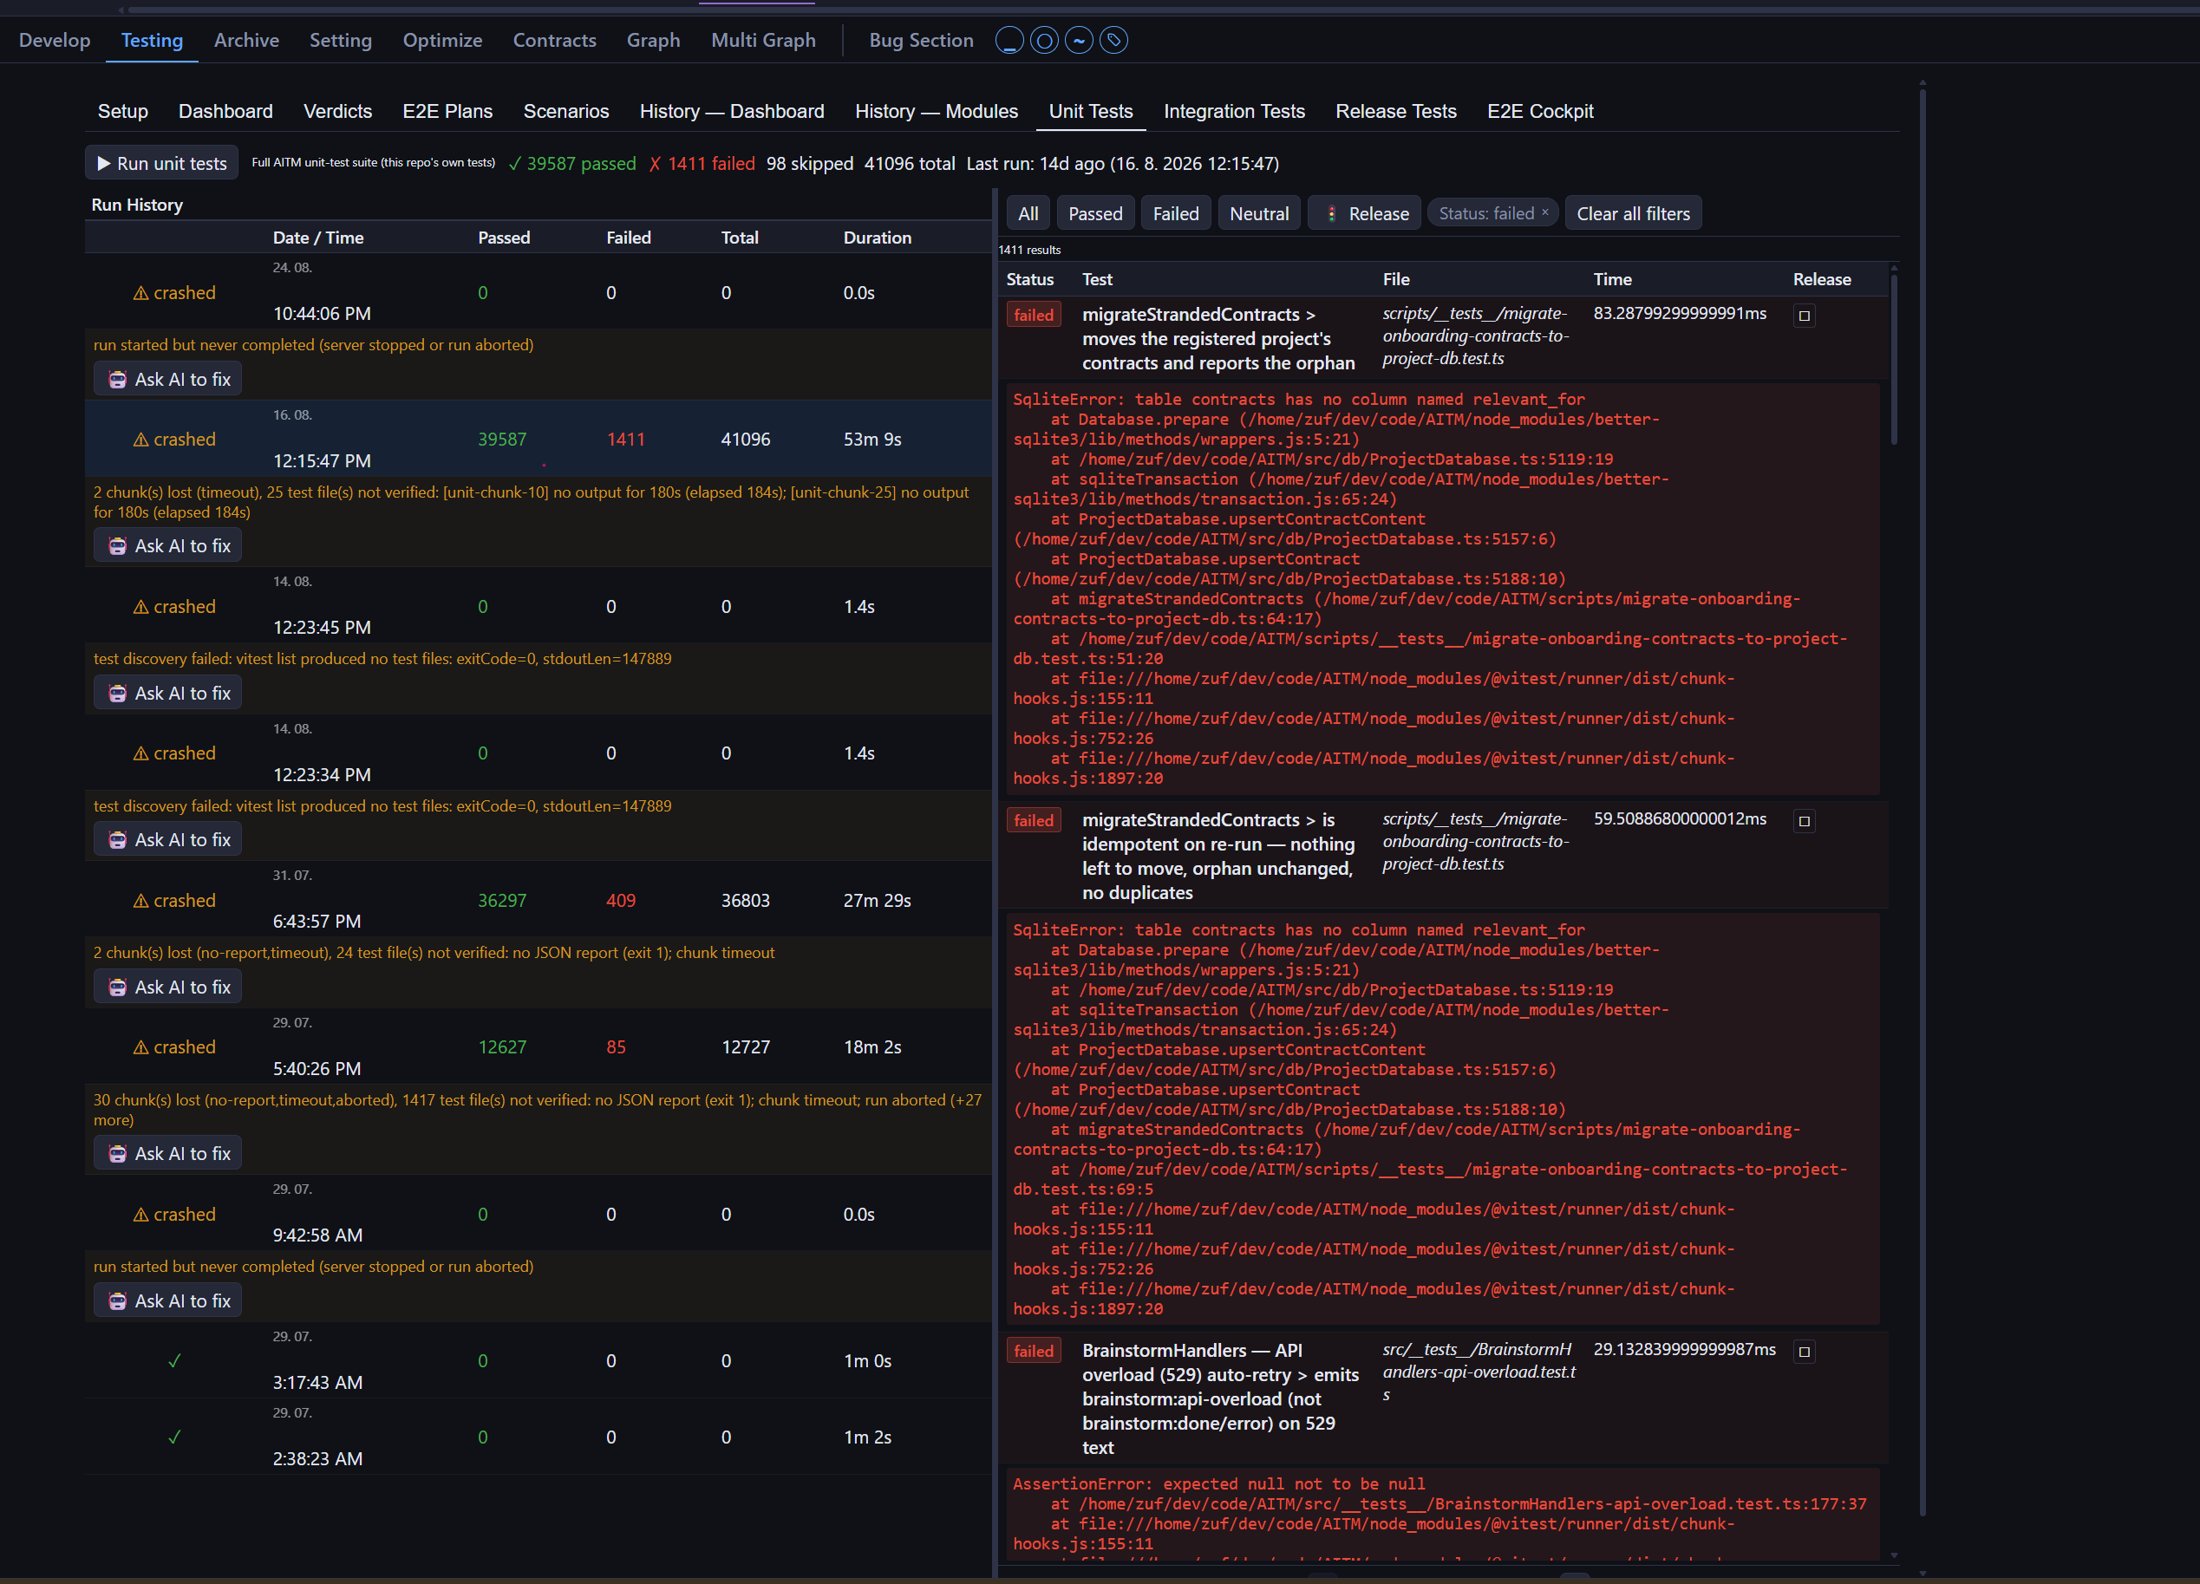Click the green check icon for 2:38:23 AM run

click(x=174, y=1437)
